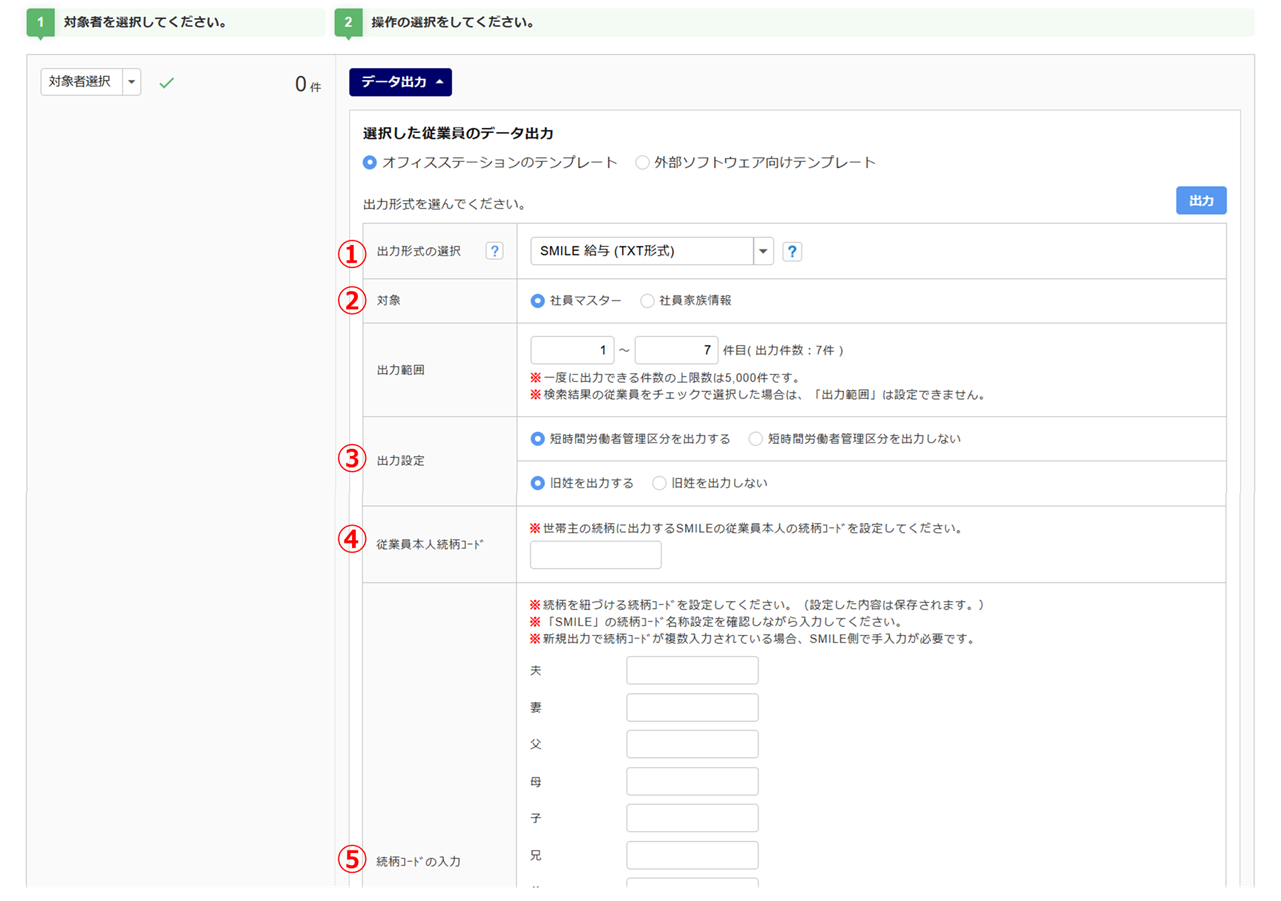The image size is (1281, 901).
Task: Select オフィスステーションのテンプレート radio option
Action: pos(370,162)
